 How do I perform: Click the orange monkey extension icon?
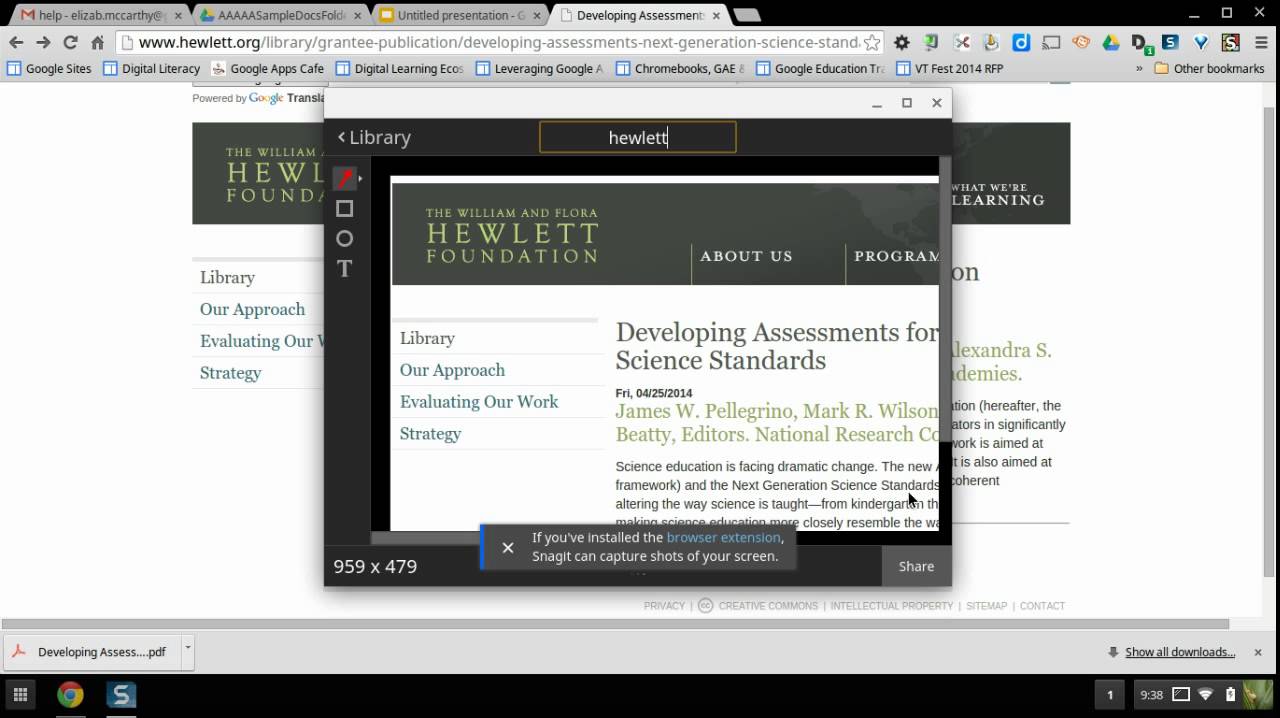[1081, 42]
